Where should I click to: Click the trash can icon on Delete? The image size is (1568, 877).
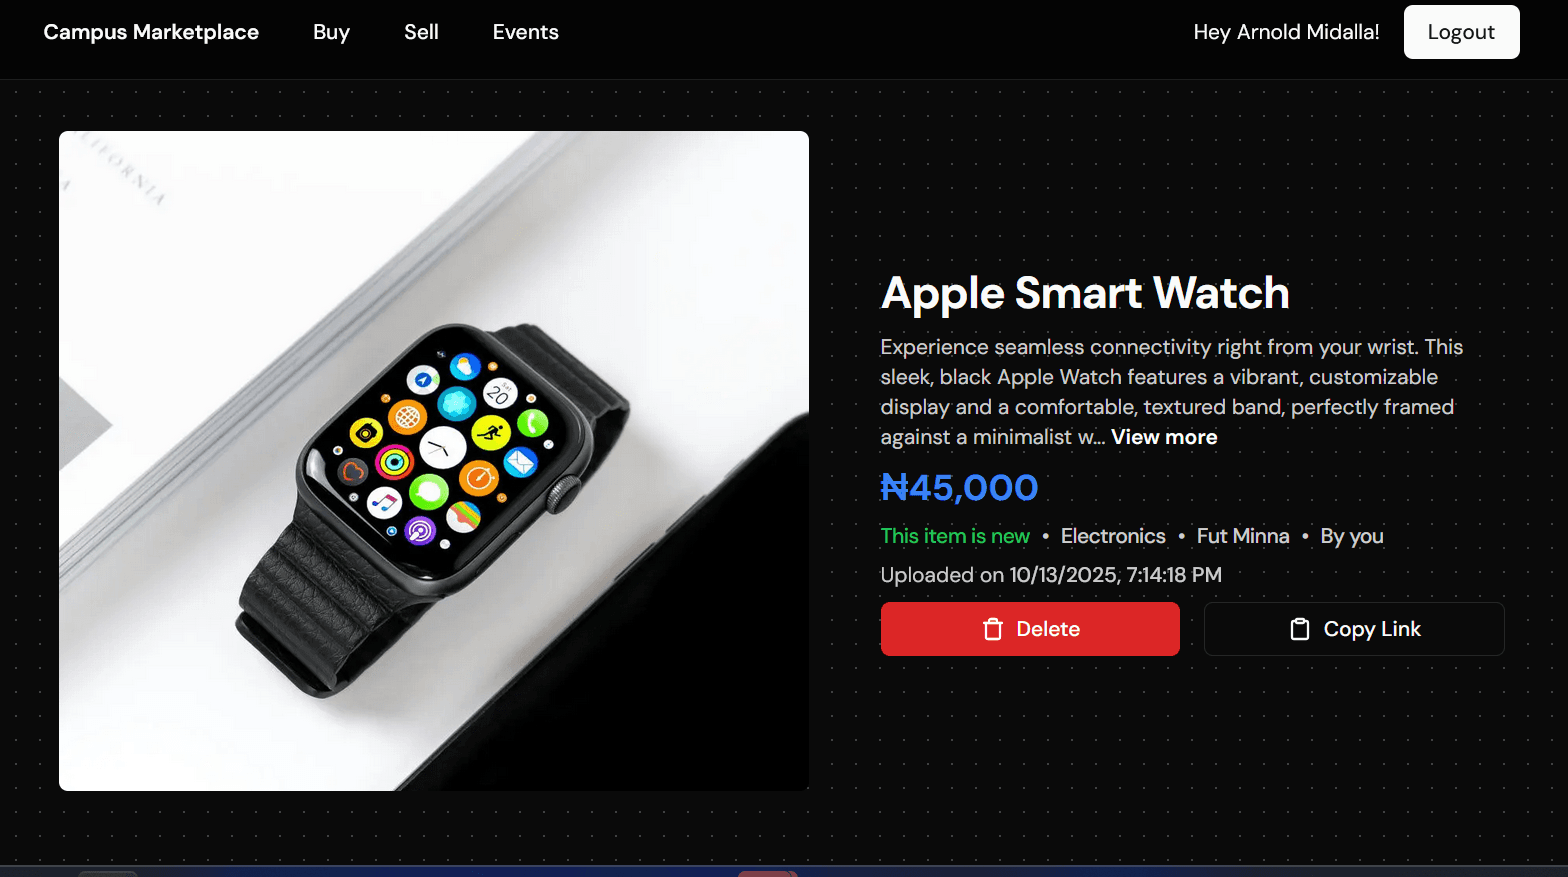pos(993,629)
